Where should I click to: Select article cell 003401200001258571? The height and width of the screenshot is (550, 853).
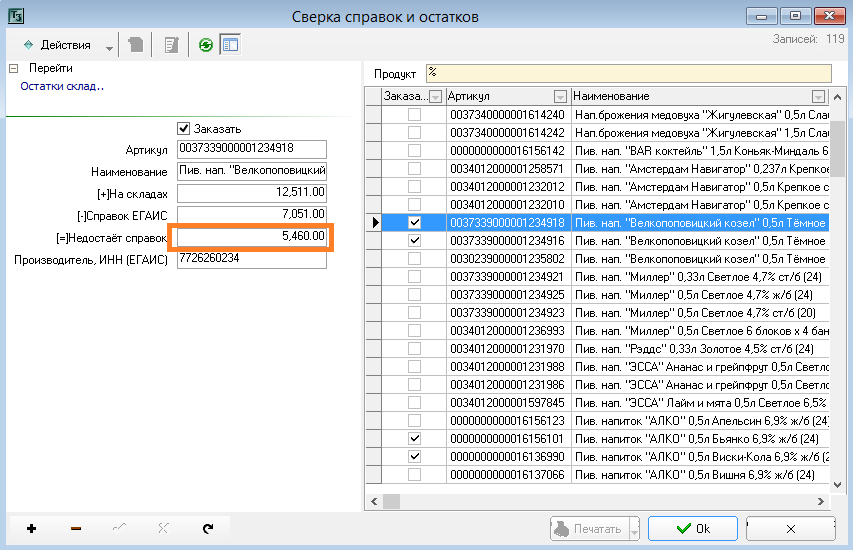point(508,169)
